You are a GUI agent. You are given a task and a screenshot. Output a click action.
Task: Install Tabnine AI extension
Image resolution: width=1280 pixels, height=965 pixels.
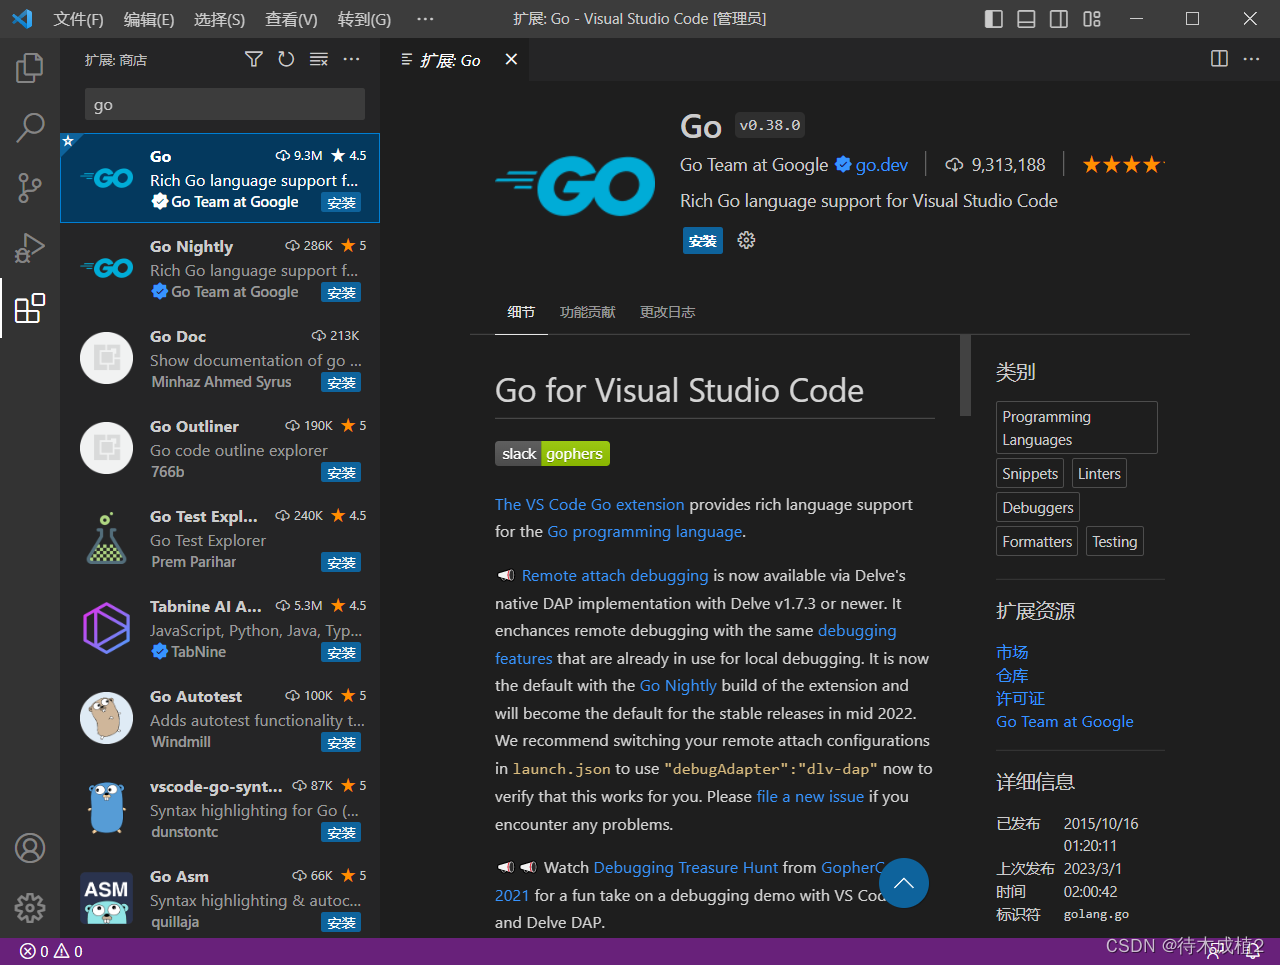pyautogui.click(x=341, y=653)
